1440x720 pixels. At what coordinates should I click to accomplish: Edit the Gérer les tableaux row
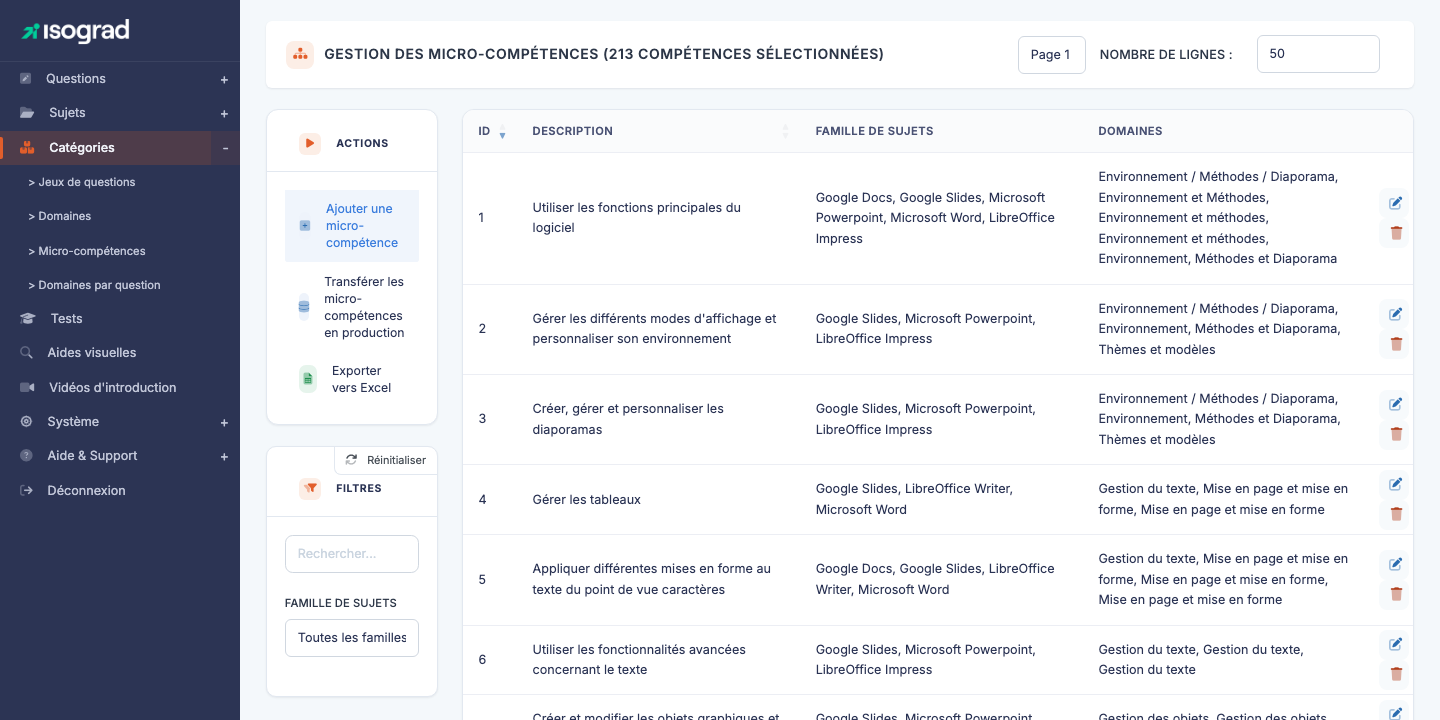click(1395, 484)
